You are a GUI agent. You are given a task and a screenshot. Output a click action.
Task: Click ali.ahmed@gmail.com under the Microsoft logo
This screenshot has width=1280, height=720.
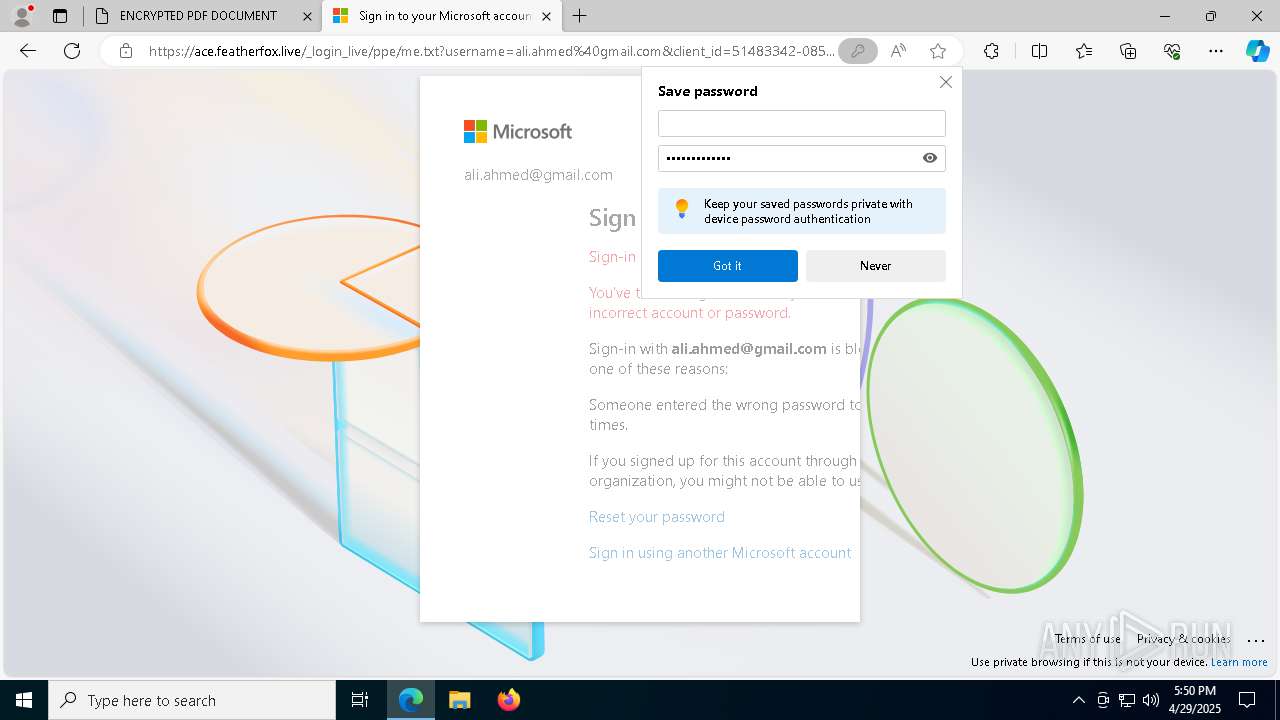click(538, 175)
